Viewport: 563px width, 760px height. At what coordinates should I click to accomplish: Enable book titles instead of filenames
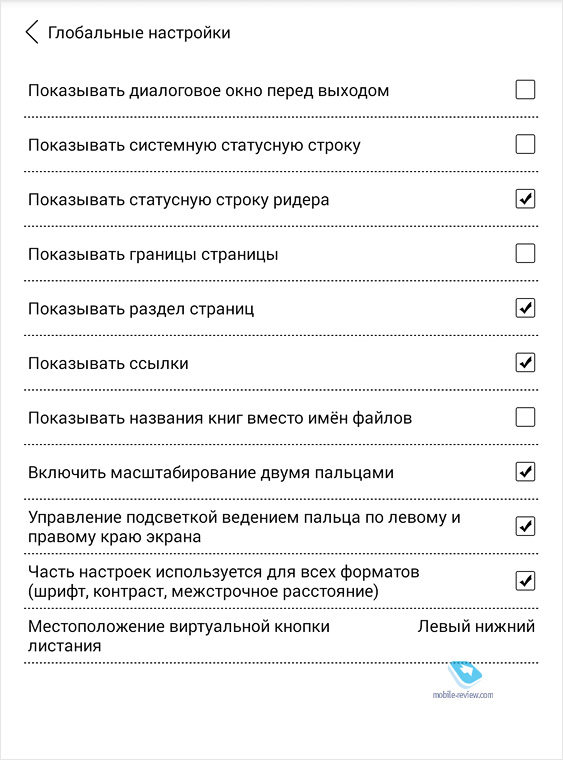[525, 417]
